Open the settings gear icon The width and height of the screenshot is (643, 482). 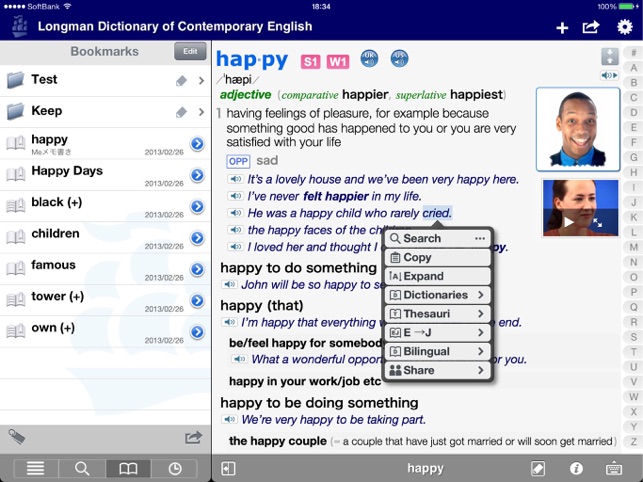point(625,27)
